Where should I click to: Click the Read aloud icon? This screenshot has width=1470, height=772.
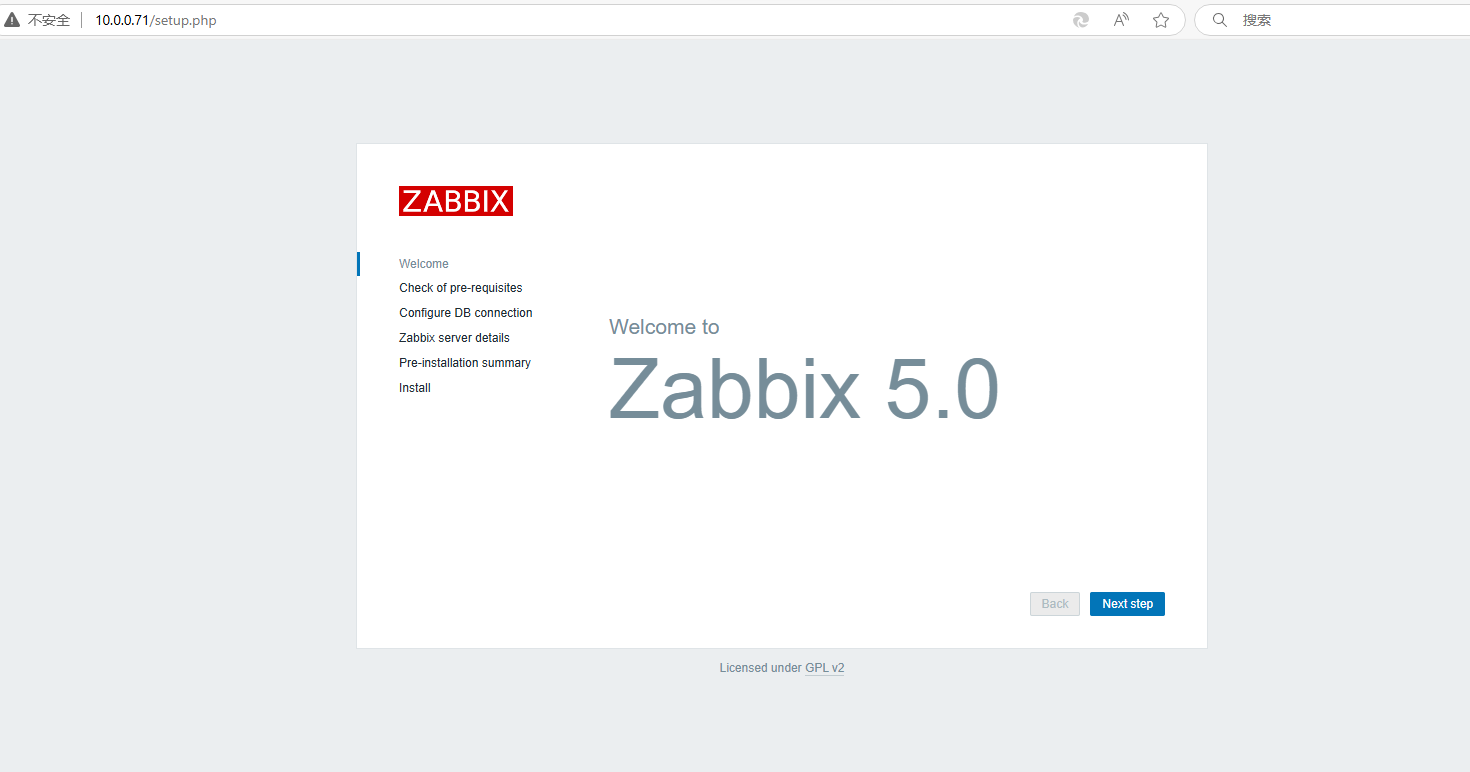tap(1121, 20)
